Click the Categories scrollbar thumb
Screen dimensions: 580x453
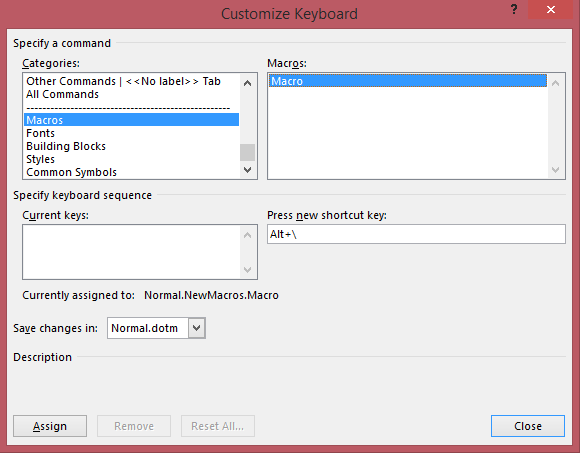point(247,152)
